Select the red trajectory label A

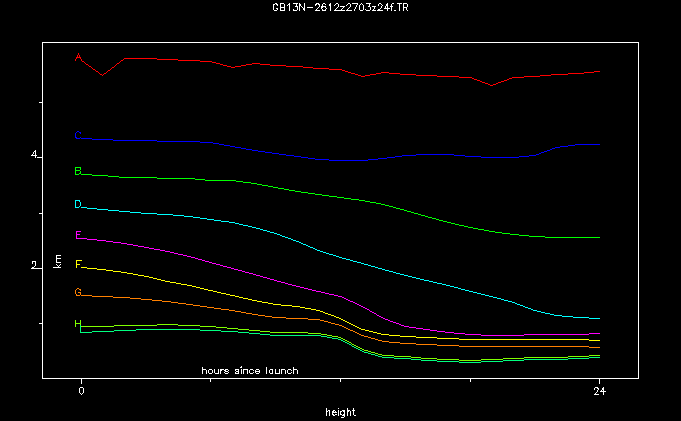click(x=78, y=57)
